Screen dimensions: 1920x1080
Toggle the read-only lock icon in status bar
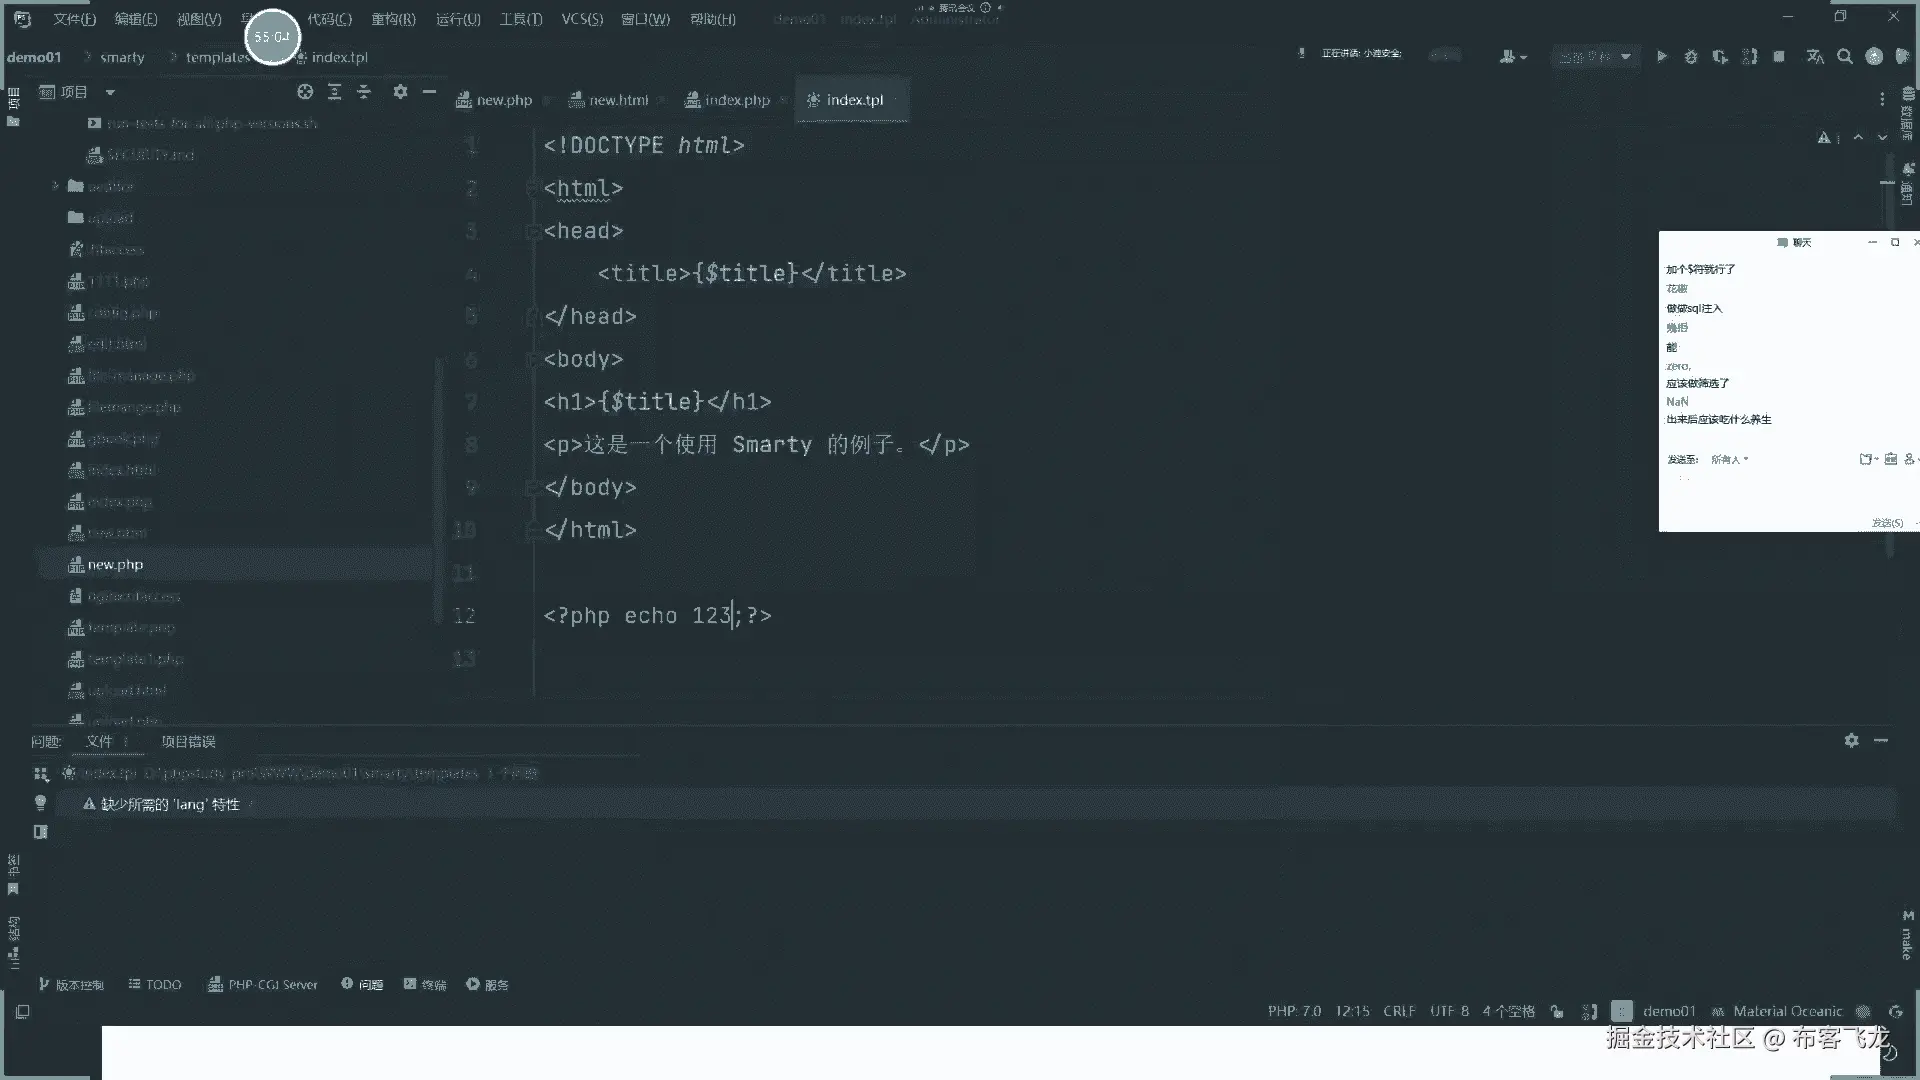(1557, 1011)
